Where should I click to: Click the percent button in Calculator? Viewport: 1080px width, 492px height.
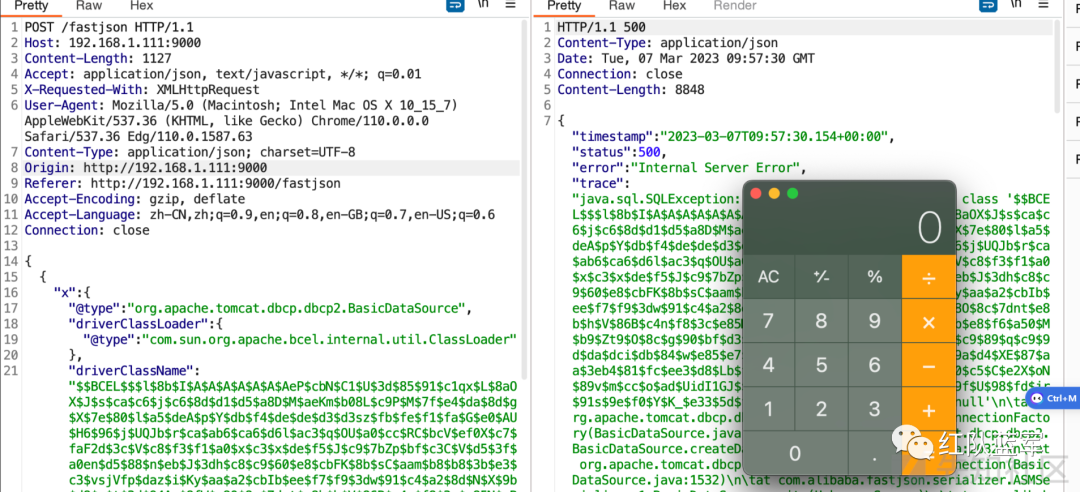click(x=875, y=277)
